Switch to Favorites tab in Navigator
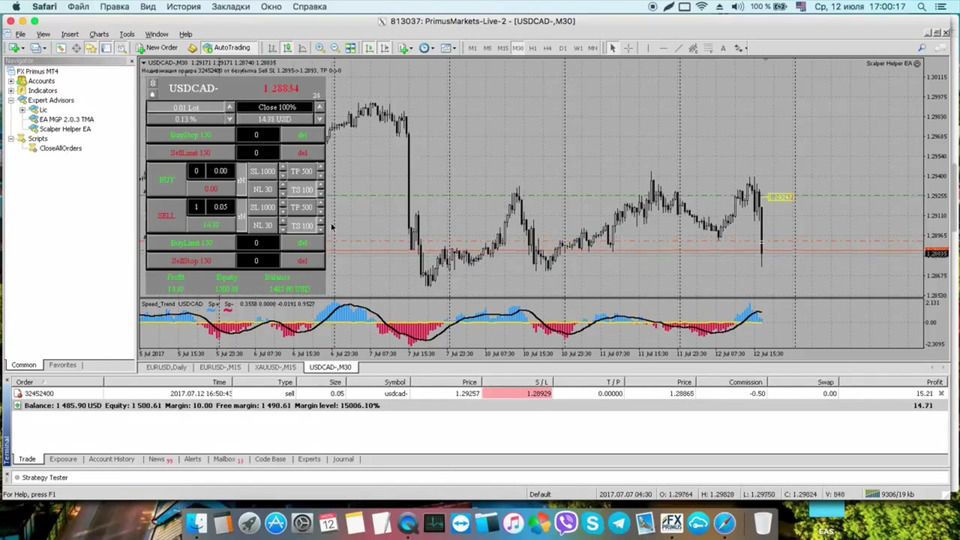The height and width of the screenshot is (540, 960). coord(62,365)
